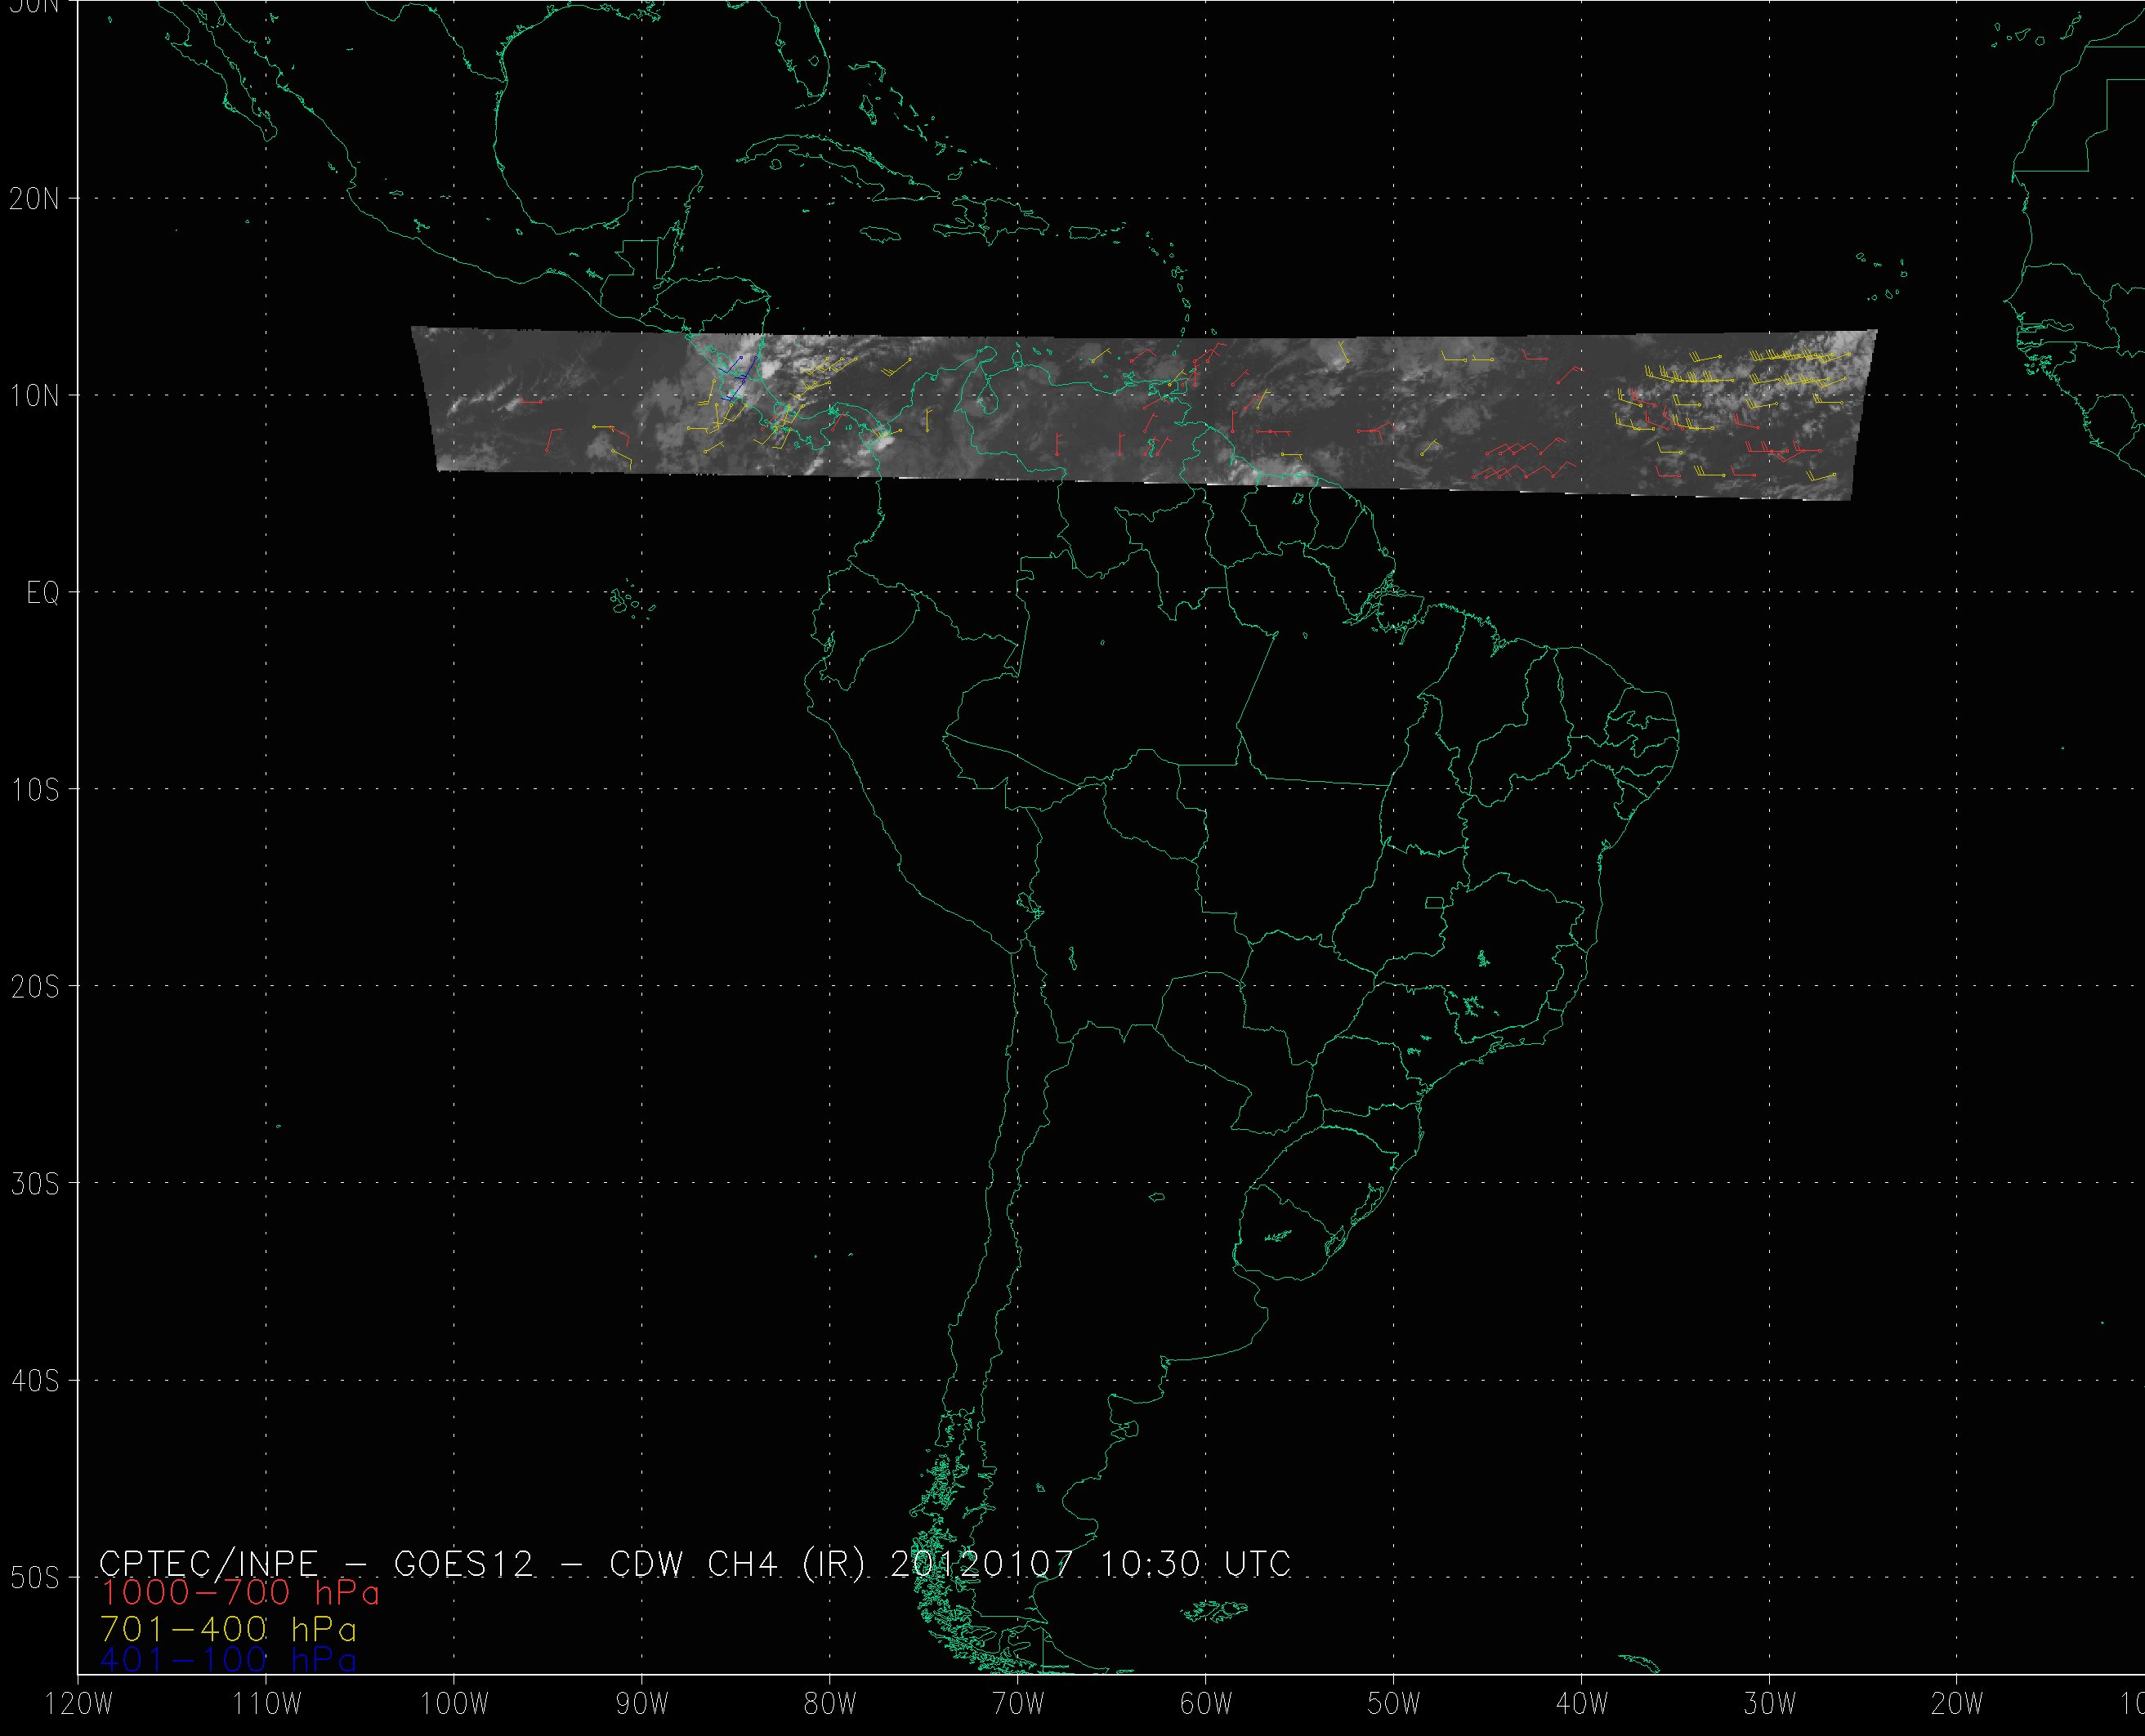Image resolution: width=2145 pixels, height=1736 pixels.
Task: Click the 20N latitude axis label
Action: click(x=35, y=199)
